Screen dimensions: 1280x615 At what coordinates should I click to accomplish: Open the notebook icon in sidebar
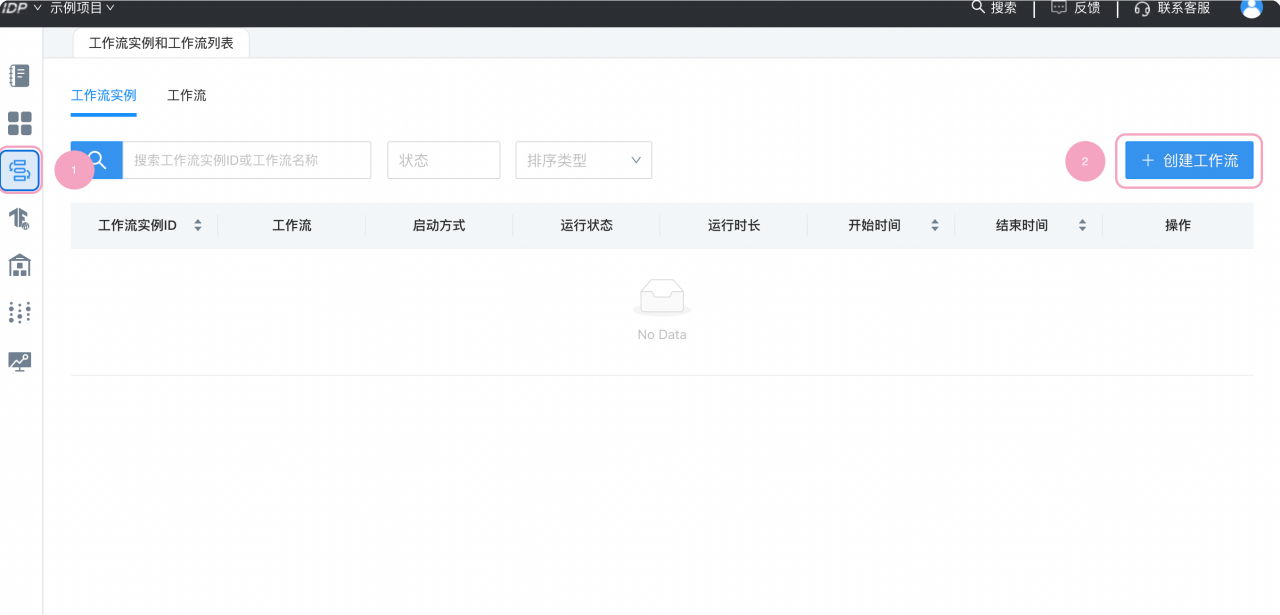[x=20, y=75]
